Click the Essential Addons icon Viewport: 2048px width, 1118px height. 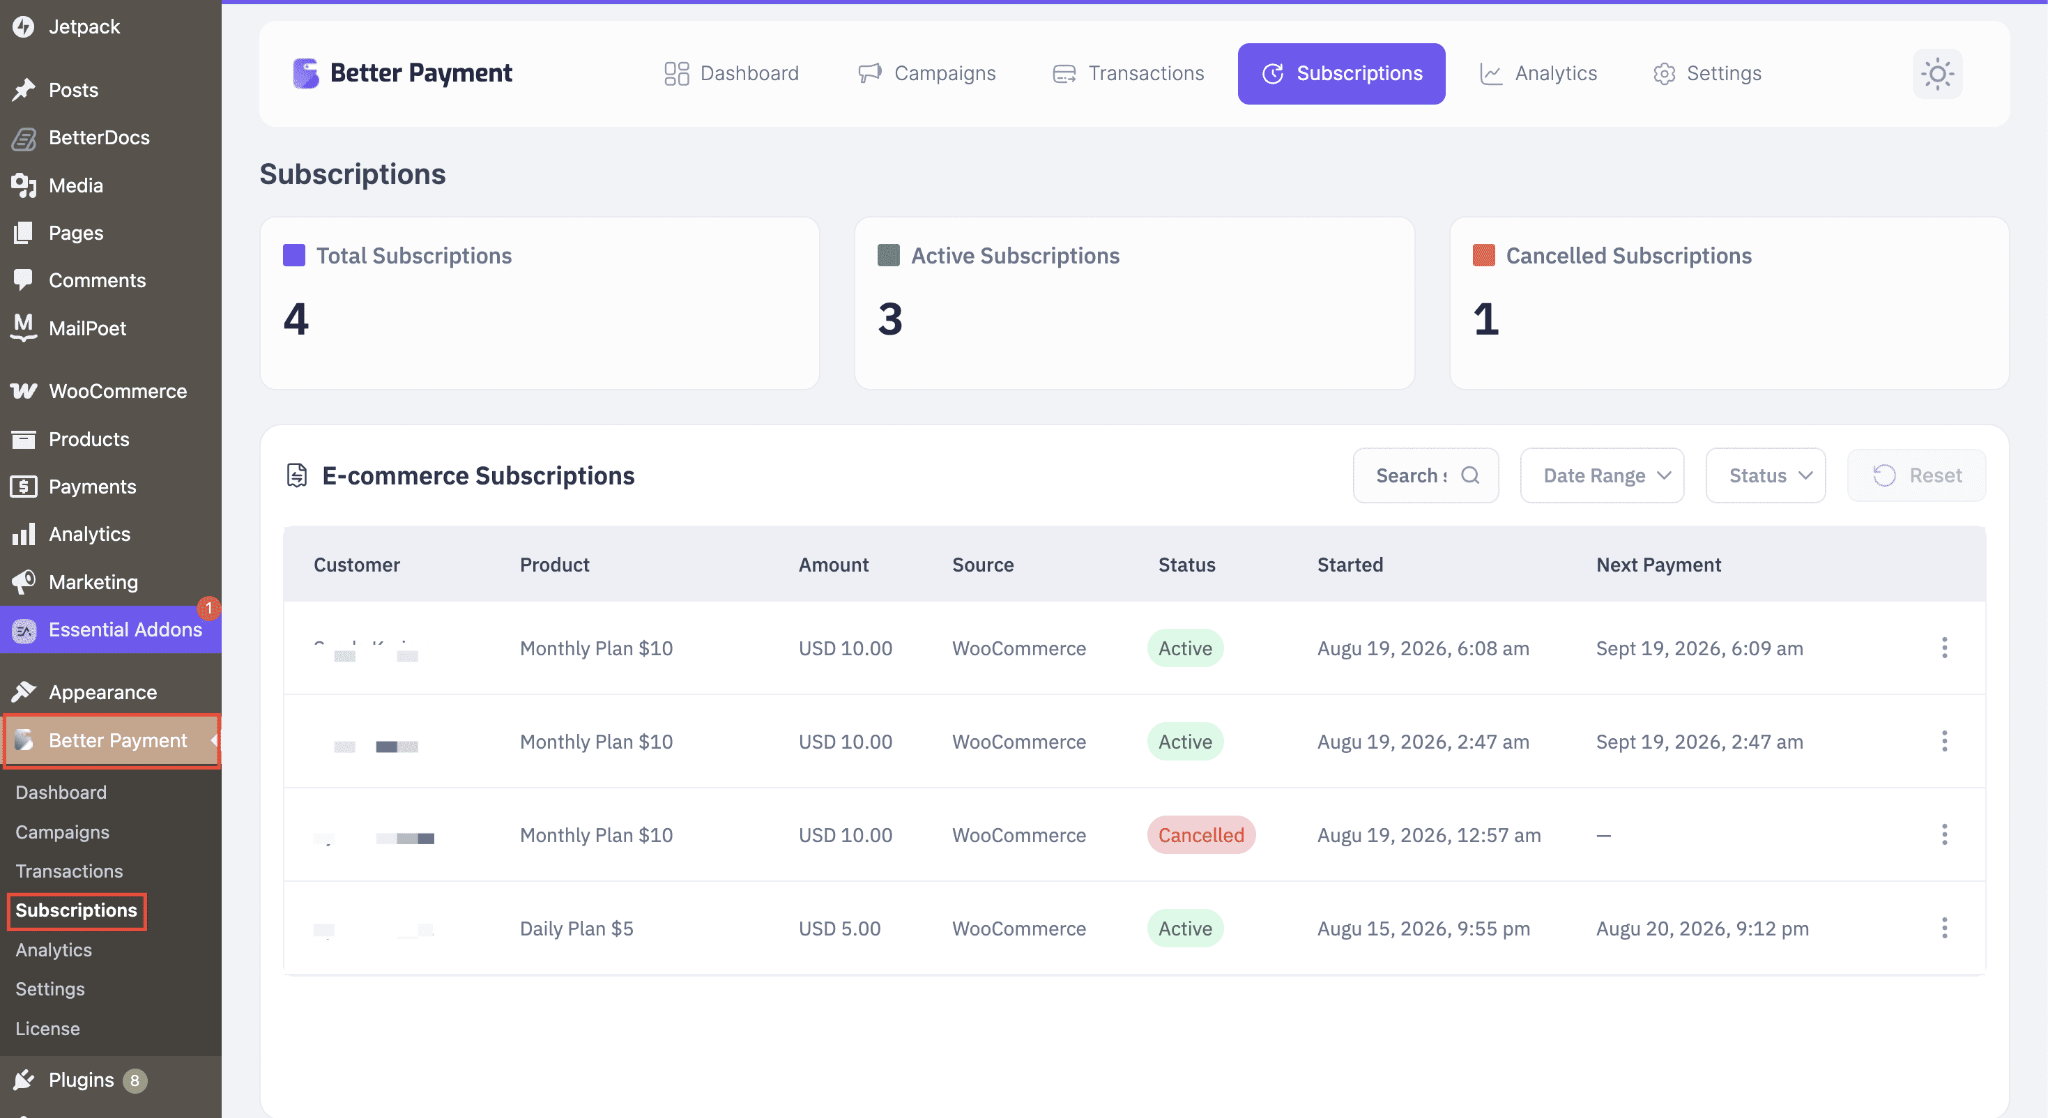click(x=24, y=630)
